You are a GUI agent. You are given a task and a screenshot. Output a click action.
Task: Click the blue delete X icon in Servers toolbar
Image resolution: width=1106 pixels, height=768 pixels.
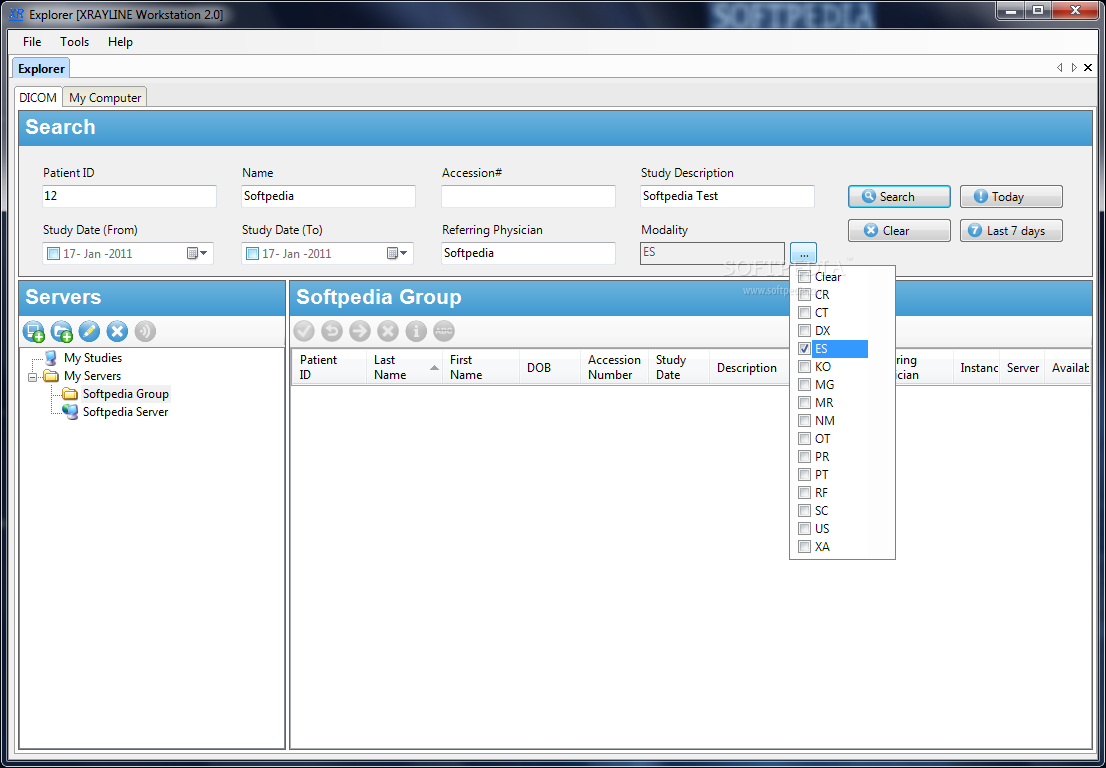(x=117, y=331)
